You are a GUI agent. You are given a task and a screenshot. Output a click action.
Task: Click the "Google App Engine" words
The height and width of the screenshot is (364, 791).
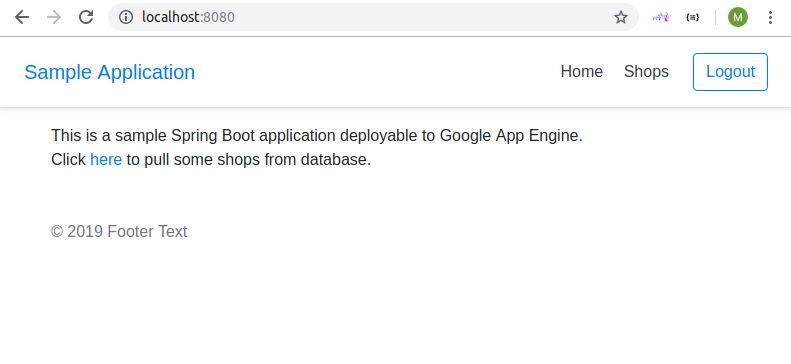coord(510,136)
